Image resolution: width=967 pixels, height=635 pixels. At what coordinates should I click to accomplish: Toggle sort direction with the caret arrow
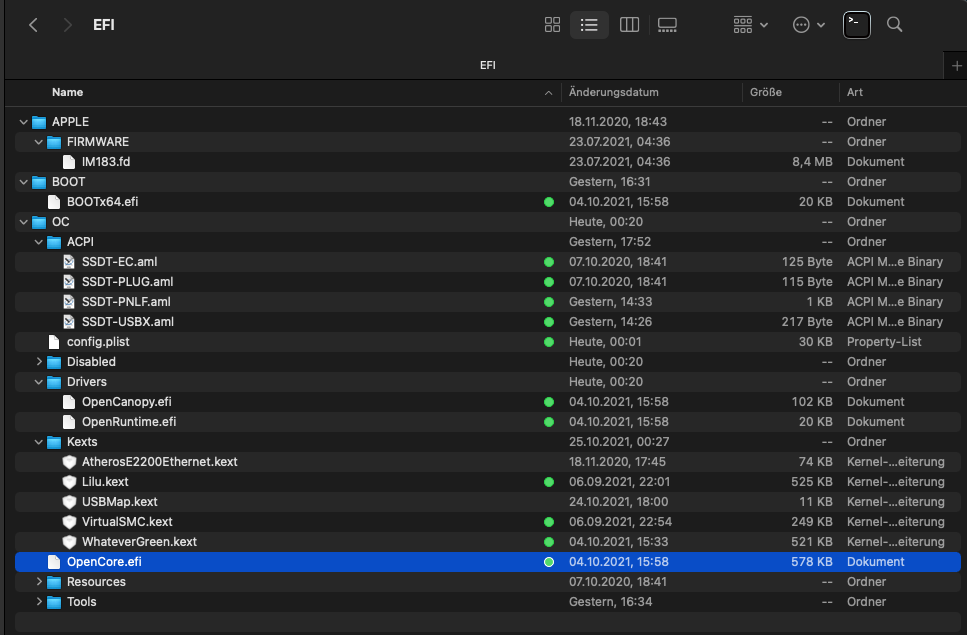tap(548, 92)
